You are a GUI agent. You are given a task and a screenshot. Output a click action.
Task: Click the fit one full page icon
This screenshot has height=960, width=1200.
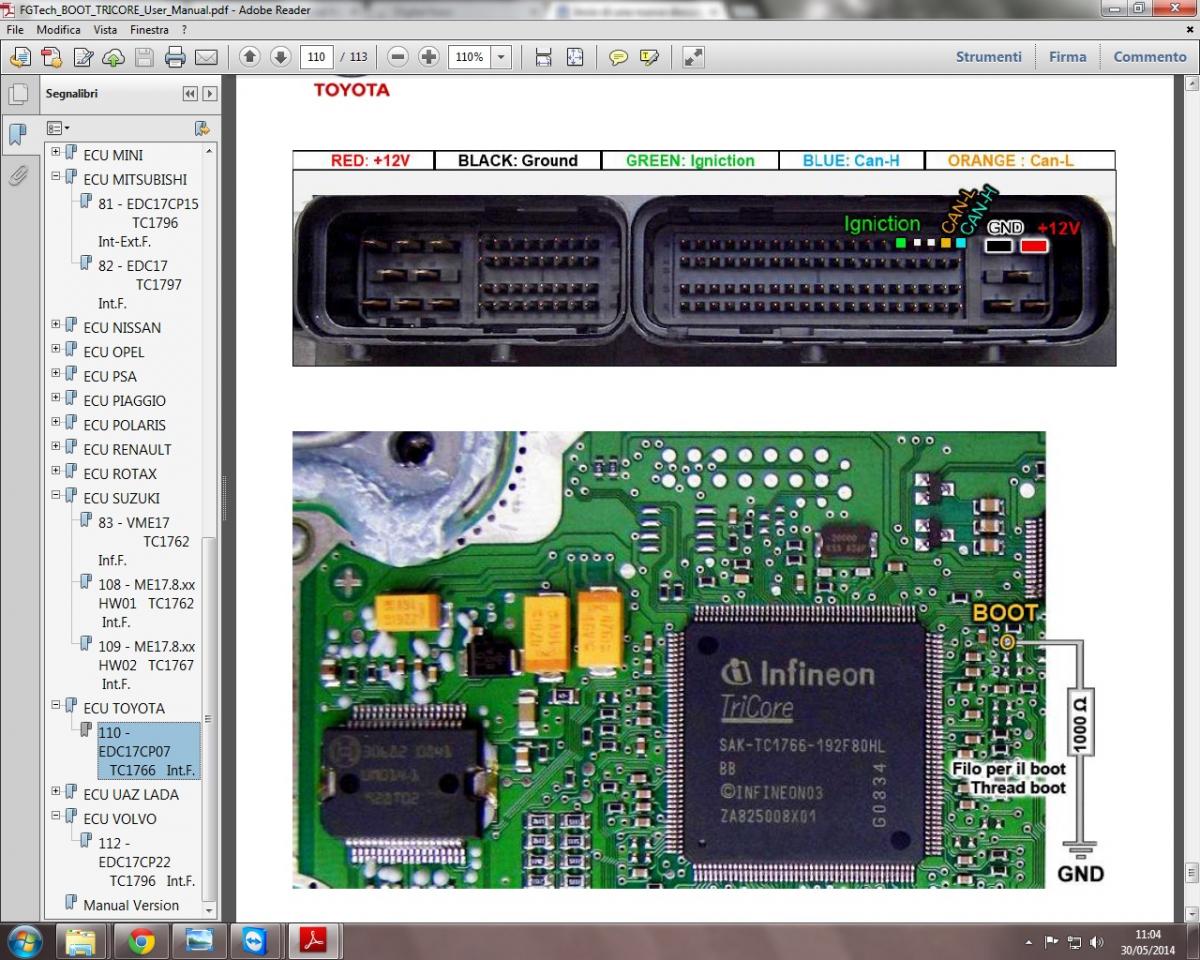pyautogui.click(x=574, y=57)
